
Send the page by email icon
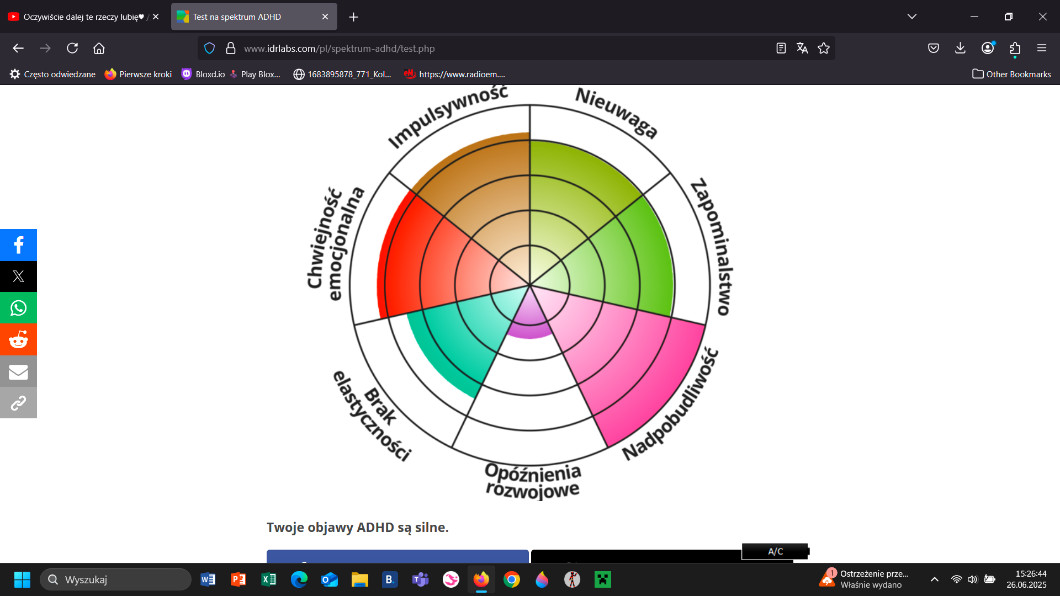click(18, 372)
